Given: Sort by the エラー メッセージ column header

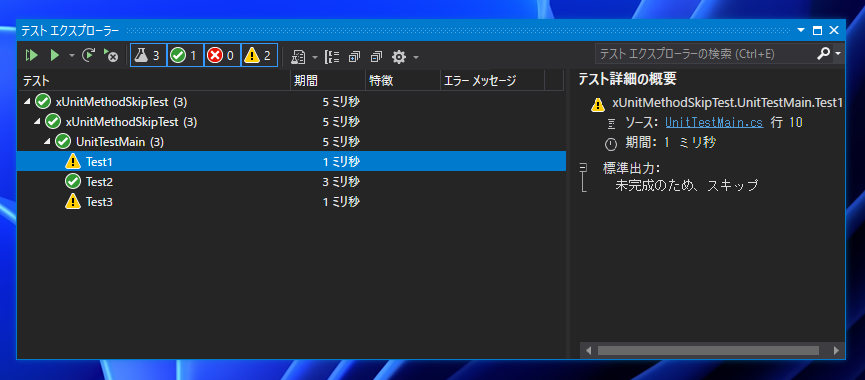Looking at the screenshot, I should (x=492, y=81).
